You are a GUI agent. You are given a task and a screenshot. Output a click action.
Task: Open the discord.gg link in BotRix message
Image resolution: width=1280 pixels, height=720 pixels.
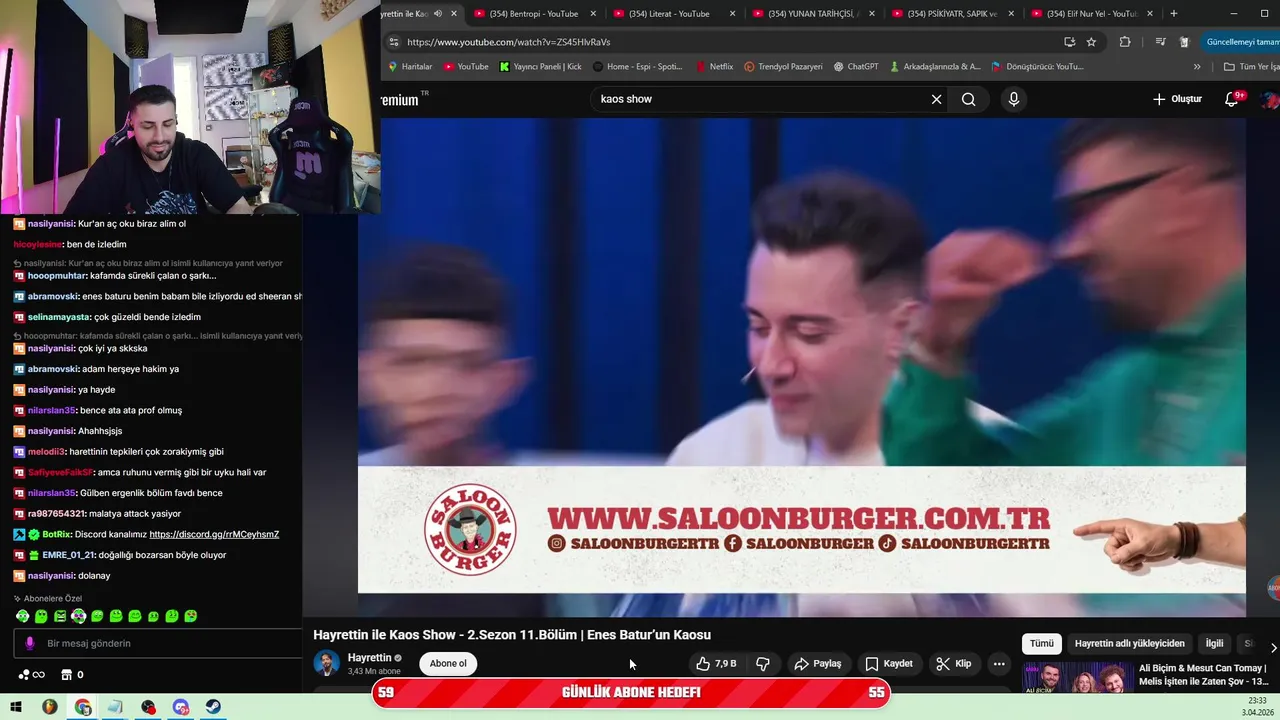(x=214, y=534)
